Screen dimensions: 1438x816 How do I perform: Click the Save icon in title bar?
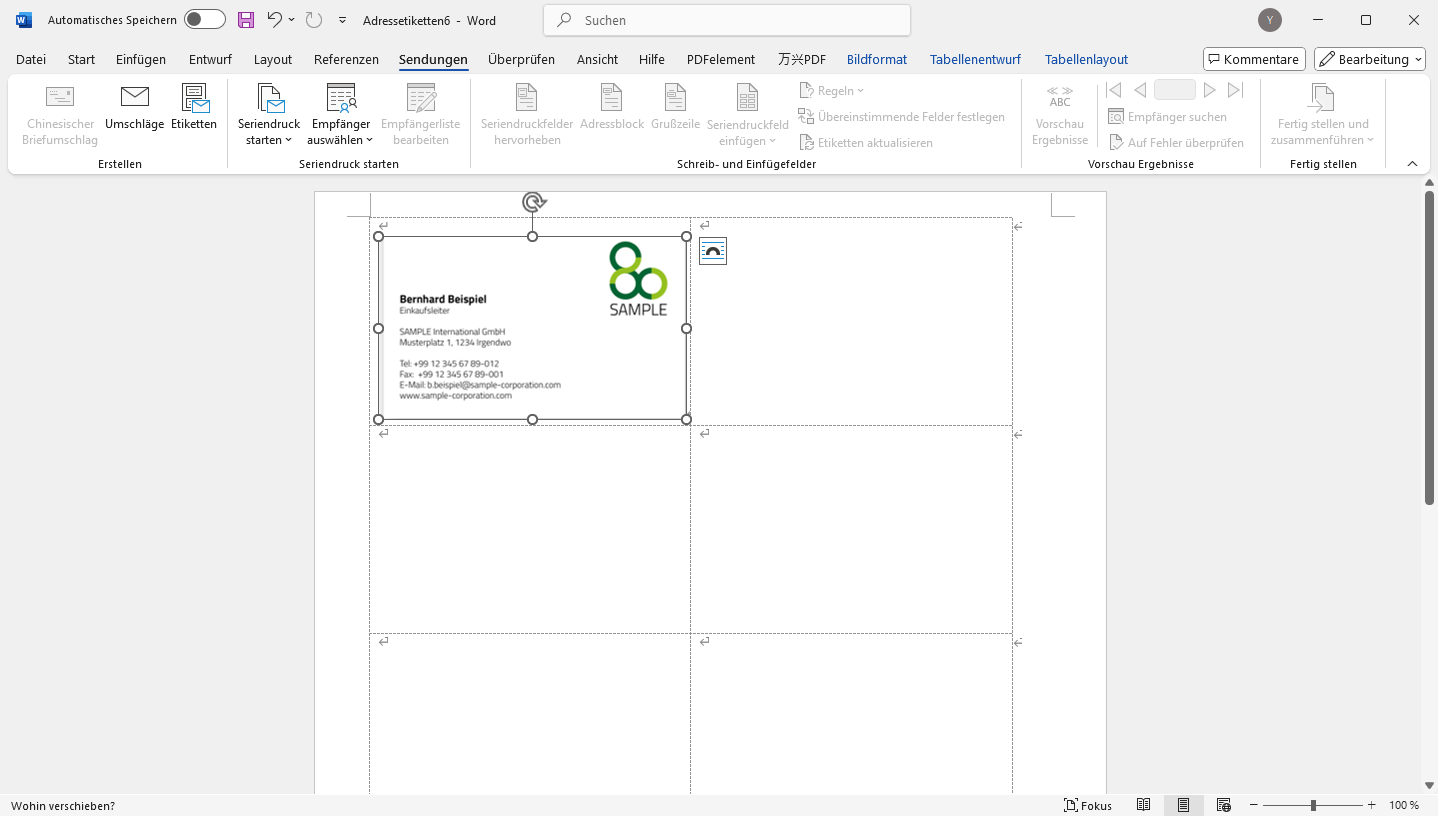coord(246,20)
